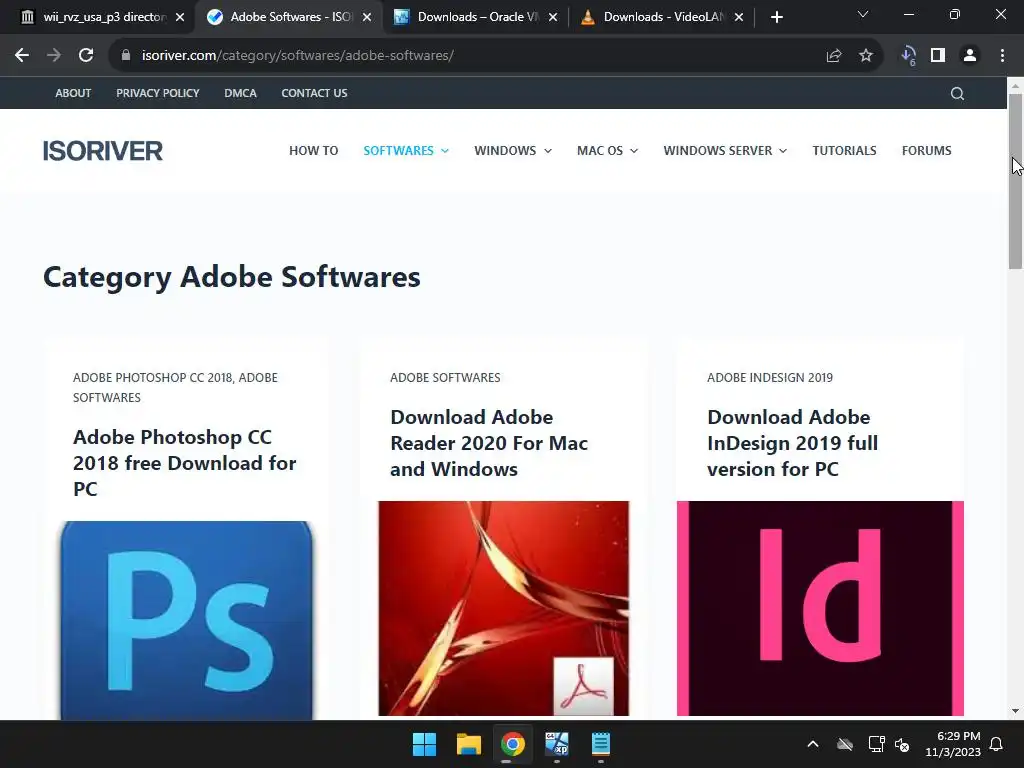Open the notifications bell

[x=996, y=744]
